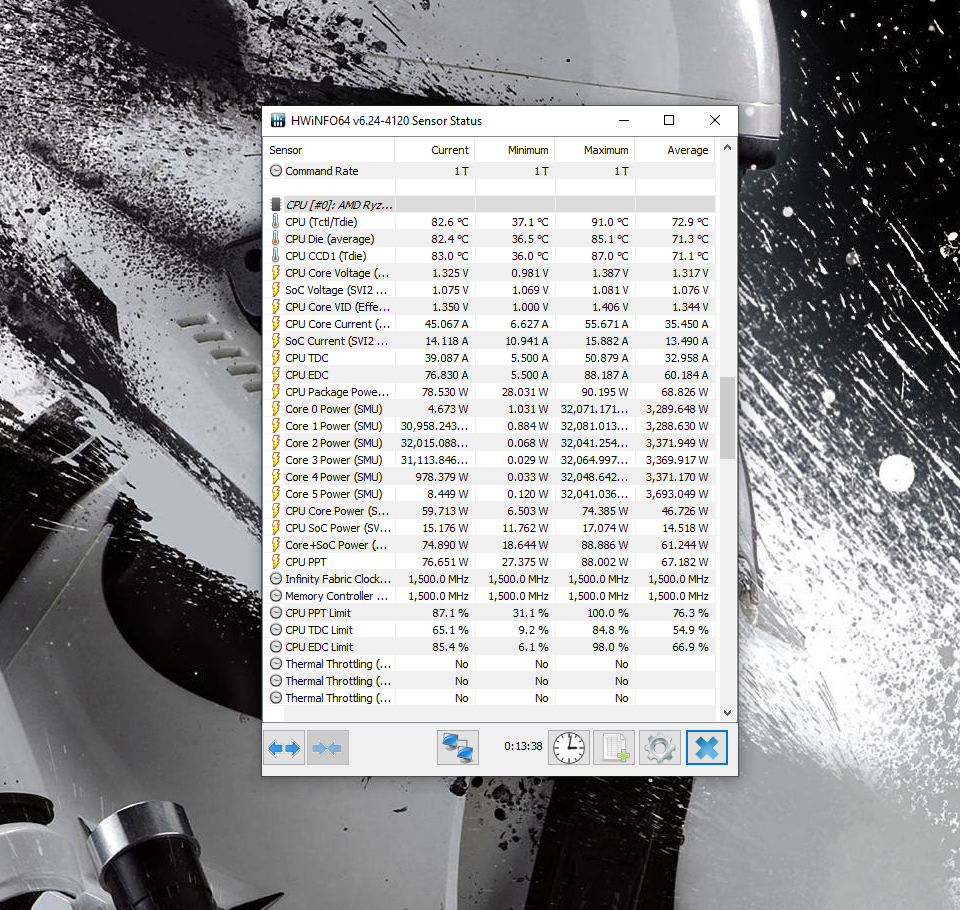Select the CPU SoC Power row label
The height and width of the screenshot is (910, 960).
[337, 528]
